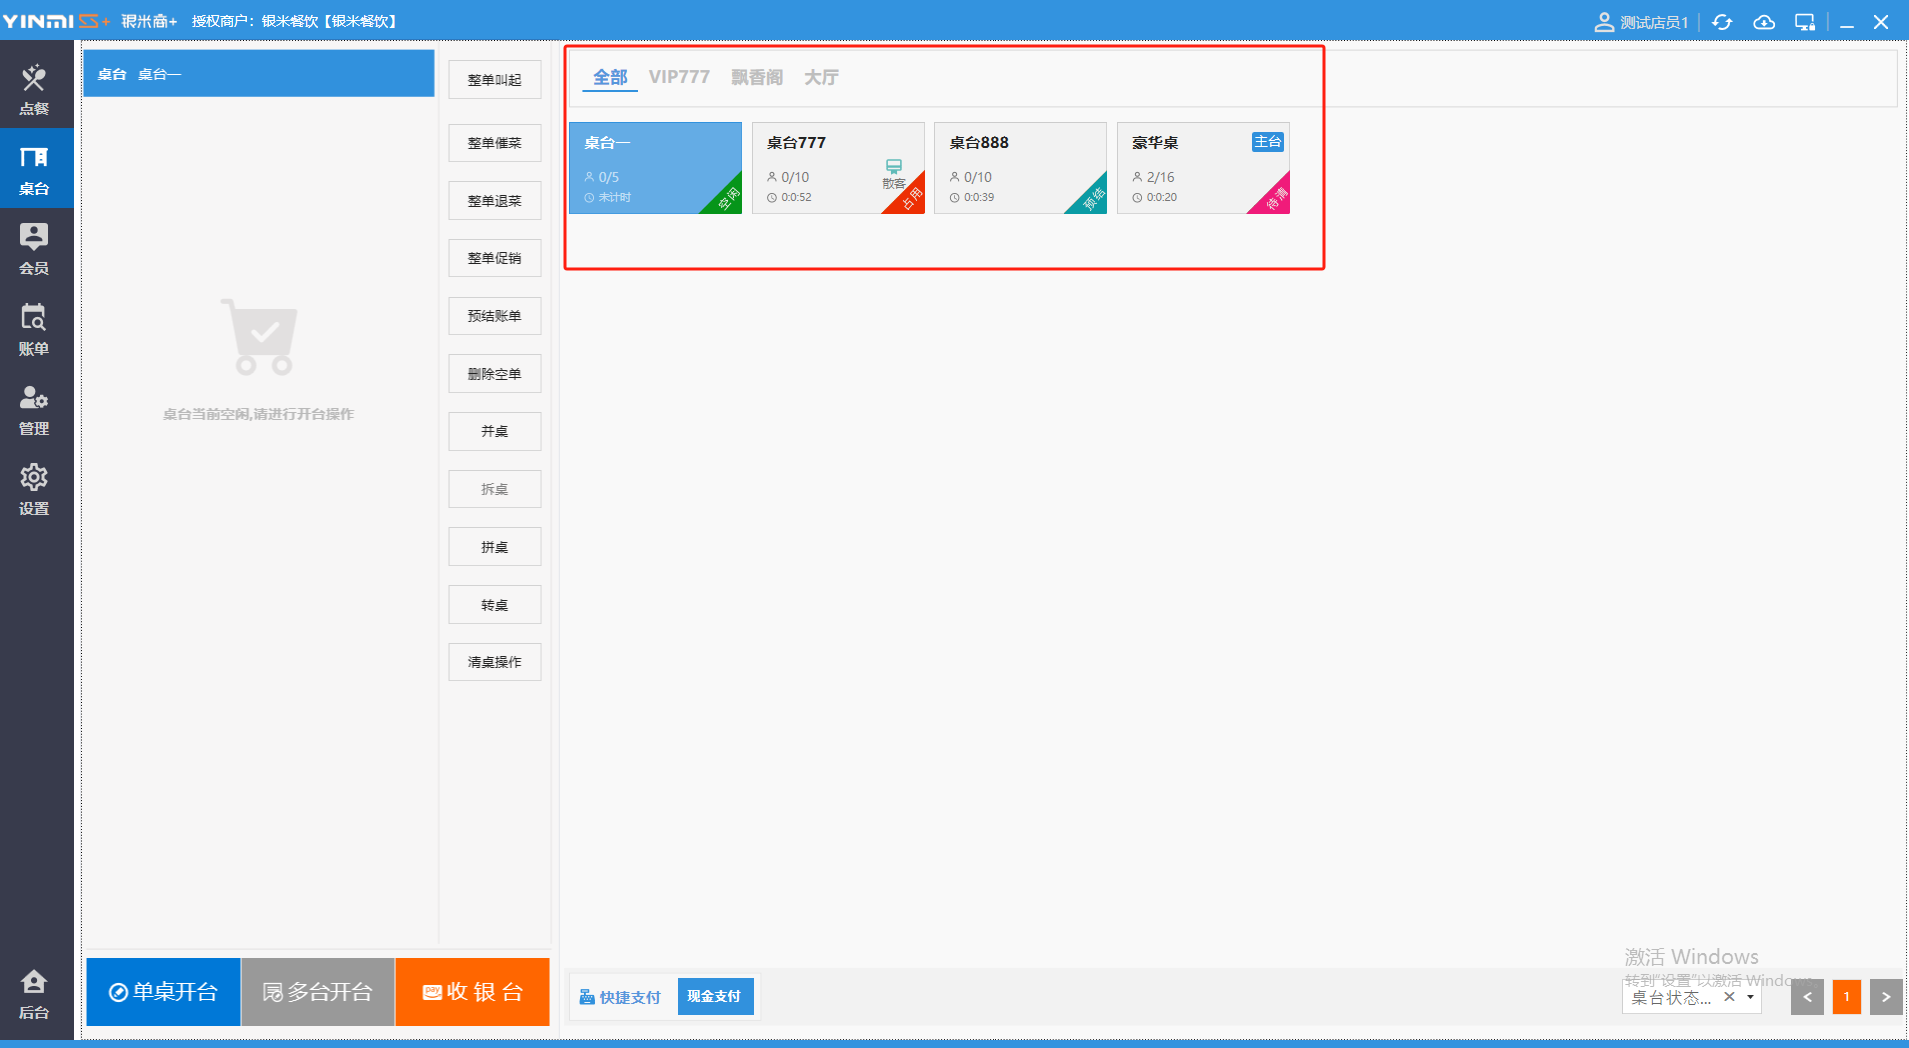The height and width of the screenshot is (1048, 1909).
Task: Go to 后台 backend home icon
Action: click(34, 992)
